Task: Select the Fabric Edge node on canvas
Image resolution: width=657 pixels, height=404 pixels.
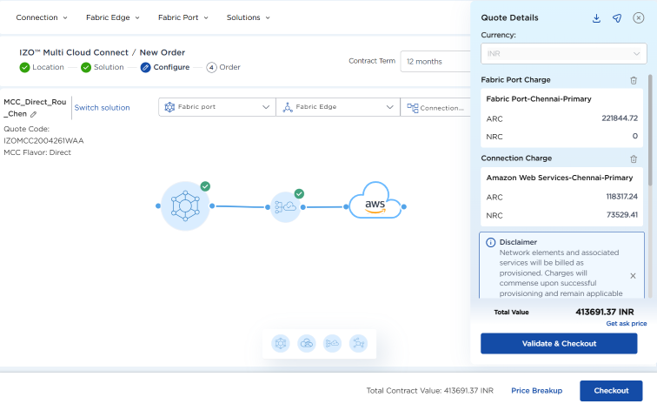Action: click(x=286, y=207)
